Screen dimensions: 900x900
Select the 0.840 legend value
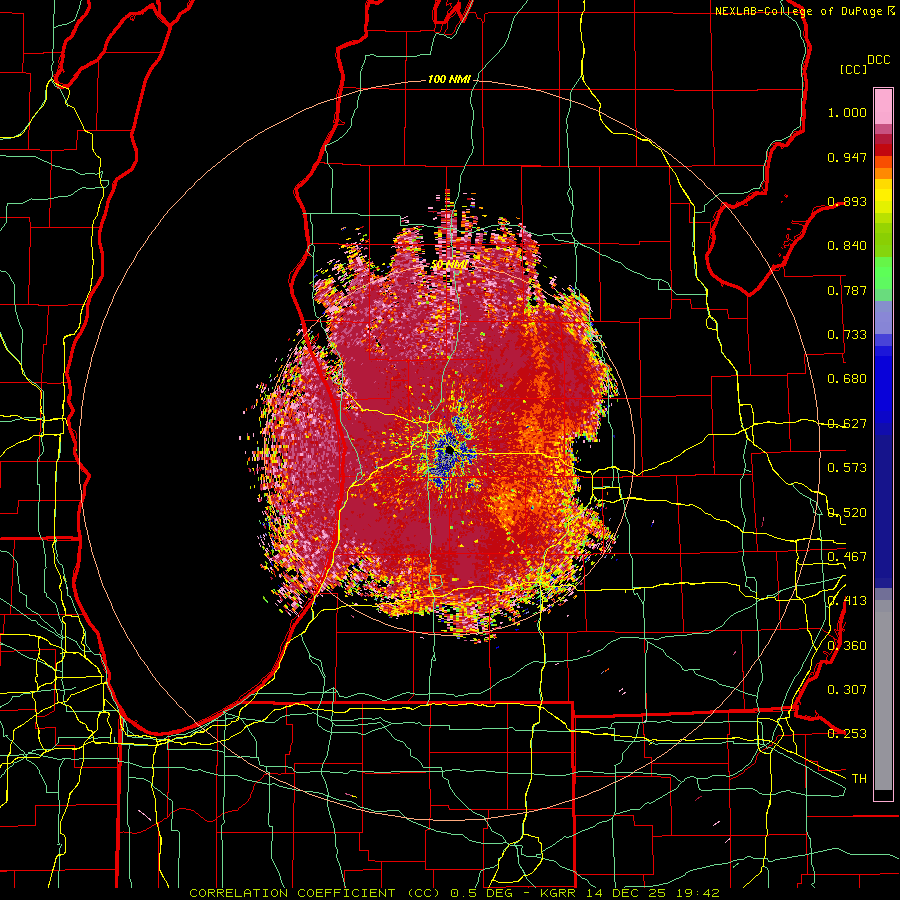[847, 246]
